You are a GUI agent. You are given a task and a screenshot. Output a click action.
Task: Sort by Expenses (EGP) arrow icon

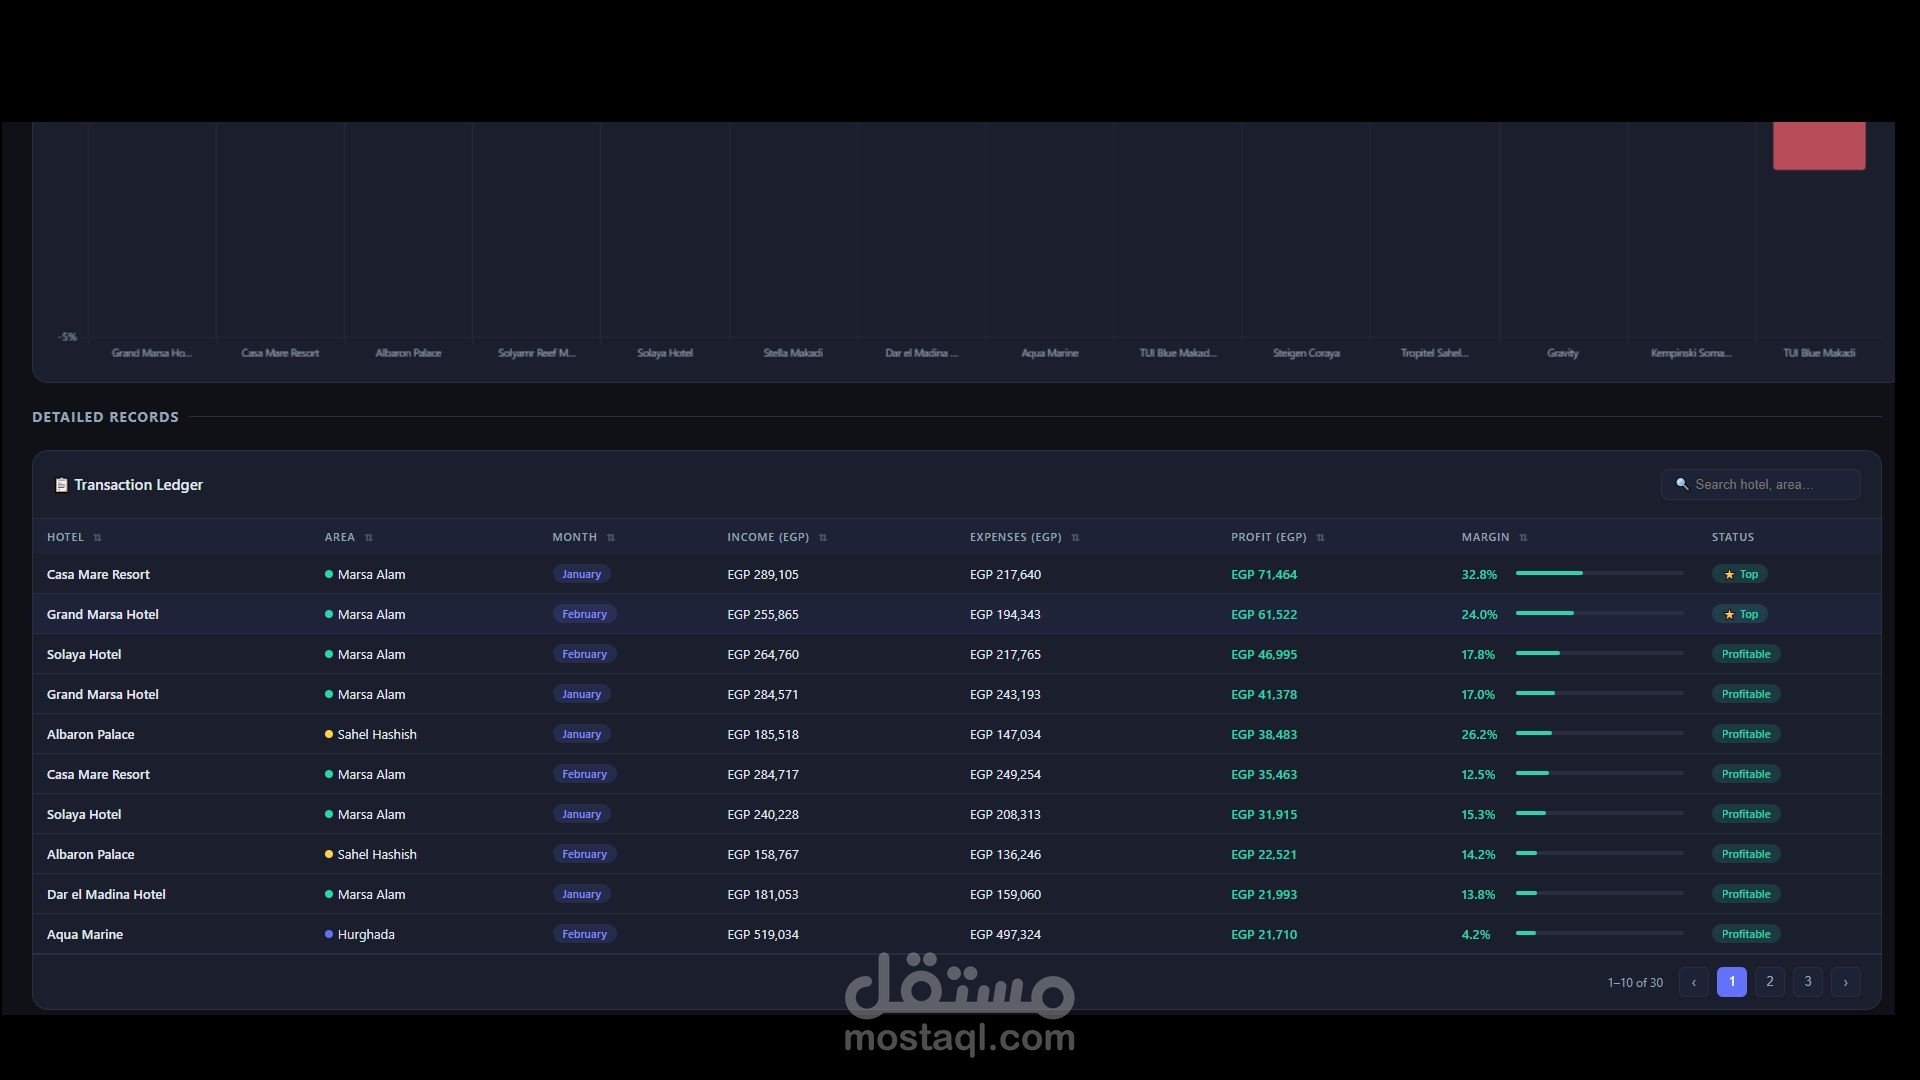(1075, 538)
